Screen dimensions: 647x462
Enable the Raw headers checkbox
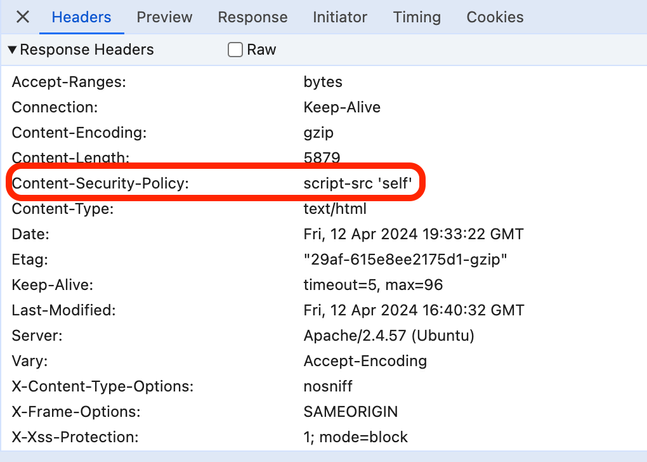click(235, 49)
